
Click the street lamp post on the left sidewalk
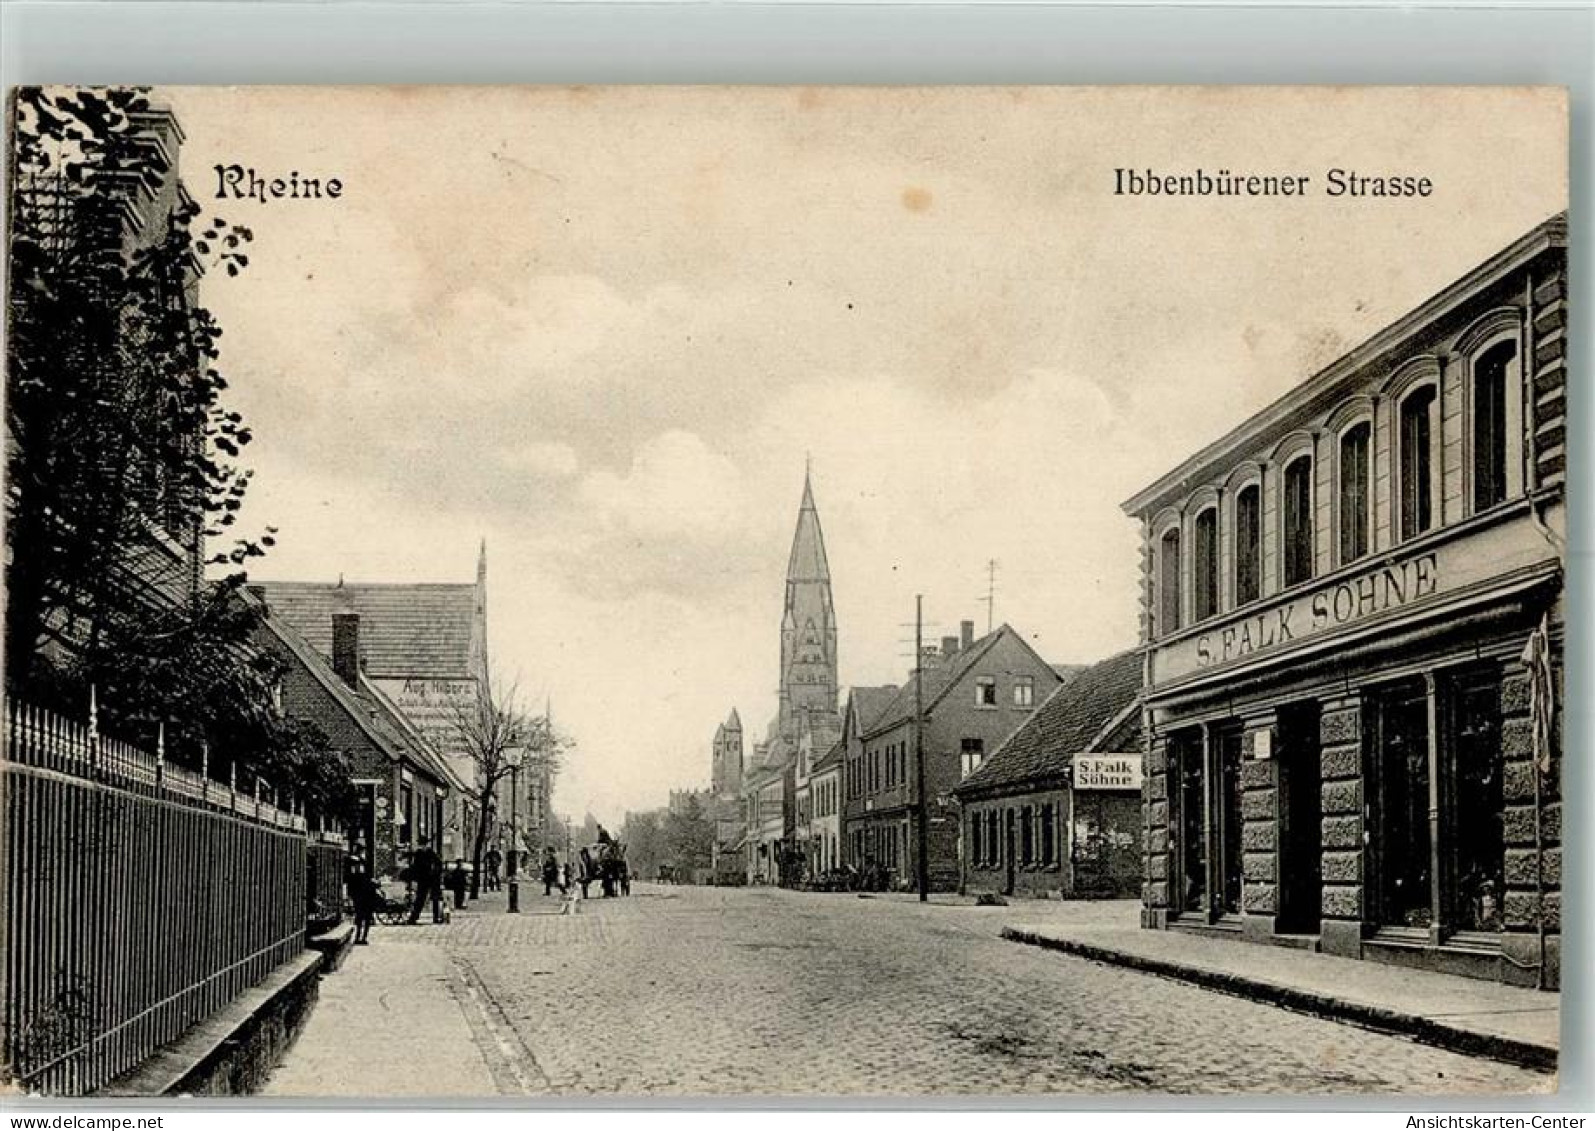[513, 826]
